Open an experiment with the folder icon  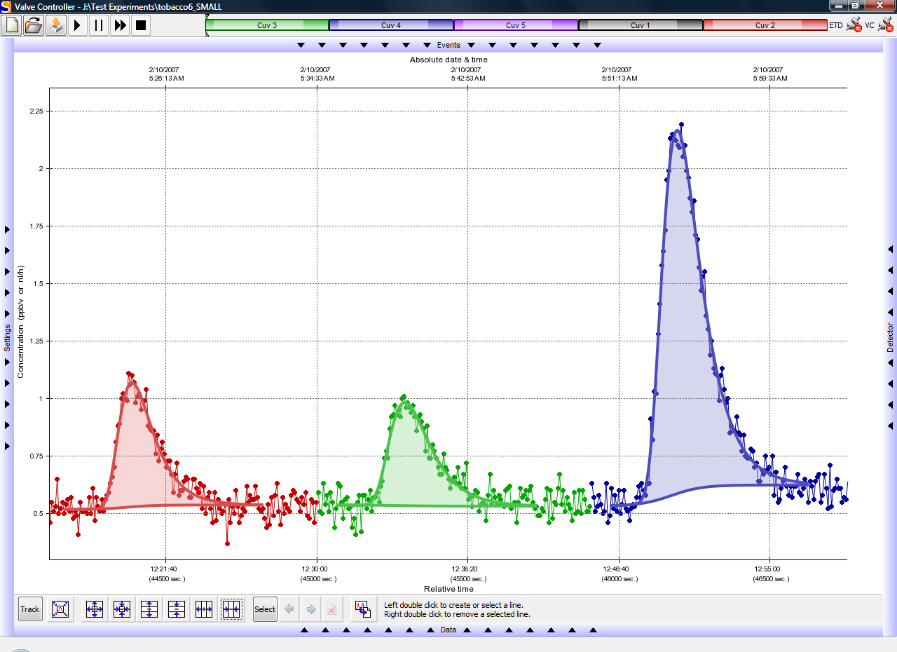(33, 25)
